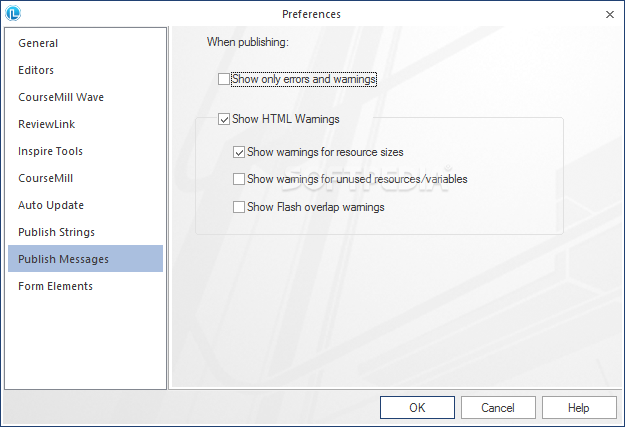Open Auto Update preferences
The width and height of the screenshot is (626, 428).
pyautogui.click(x=85, y=205)
